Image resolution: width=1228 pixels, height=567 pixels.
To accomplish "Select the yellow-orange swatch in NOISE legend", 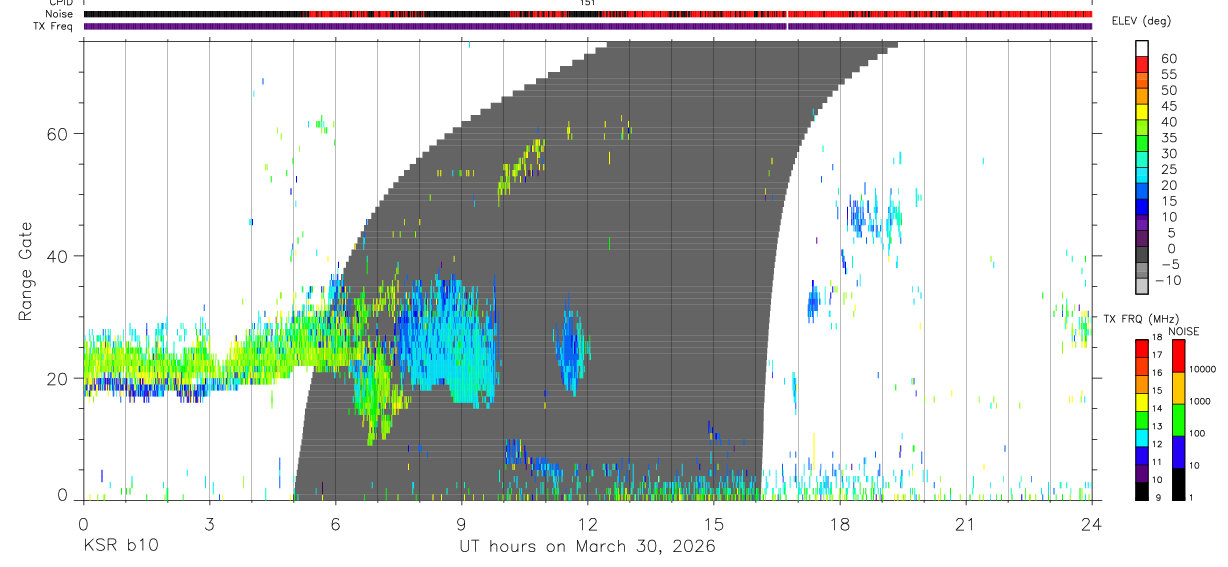I will (1178, 388).
